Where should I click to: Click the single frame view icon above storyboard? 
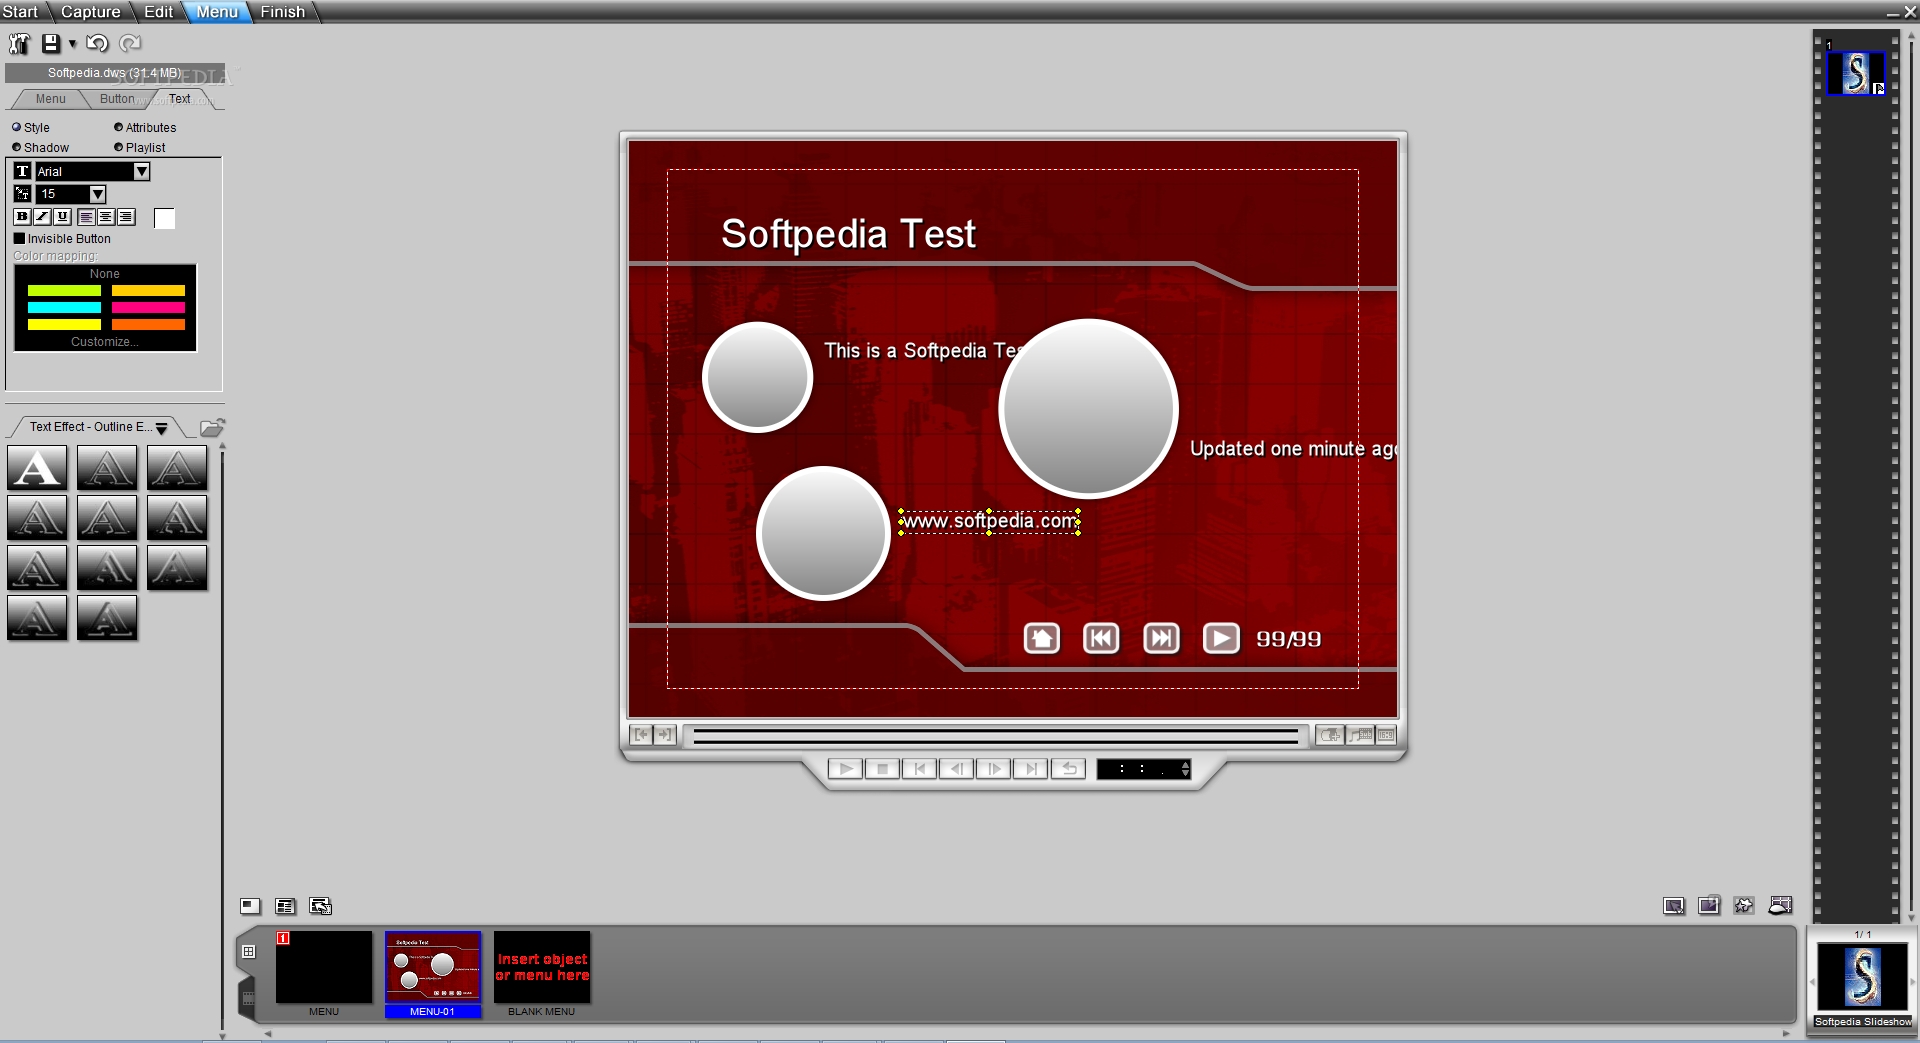[250, 906]
